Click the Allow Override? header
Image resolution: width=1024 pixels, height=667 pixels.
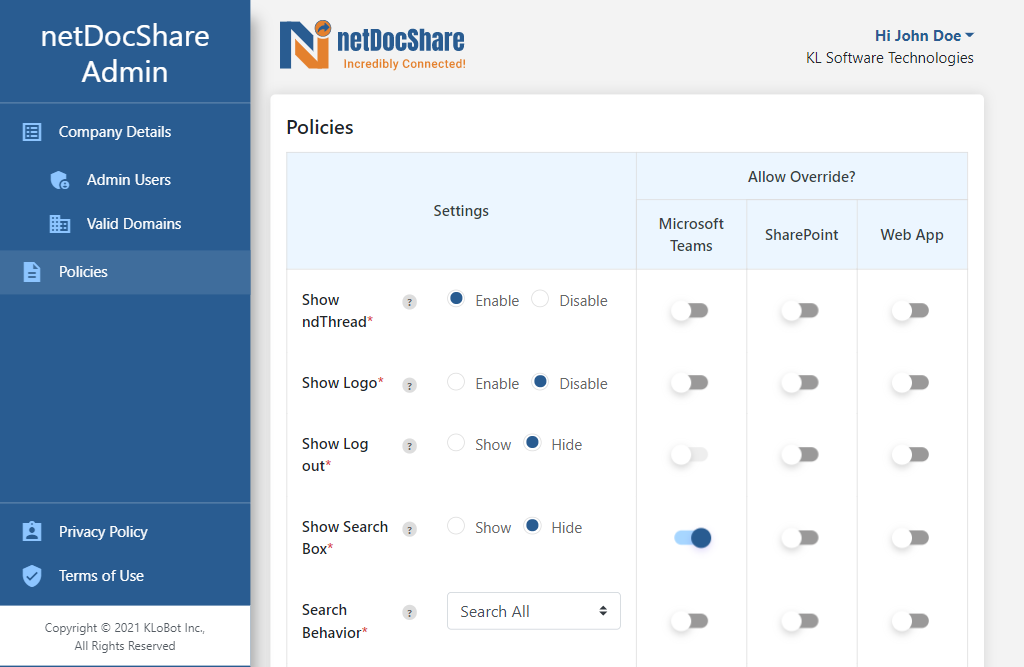click(801, 176)
